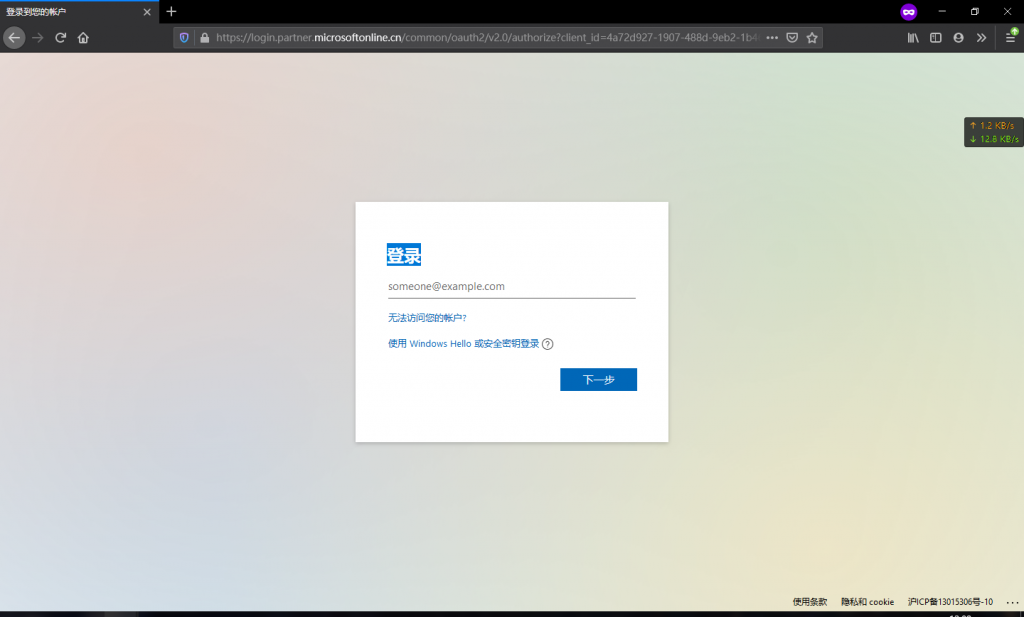The height and width of the screenshot is (617, 1024).
Task: Go to the browser home page
Action: tap(83, 38)
